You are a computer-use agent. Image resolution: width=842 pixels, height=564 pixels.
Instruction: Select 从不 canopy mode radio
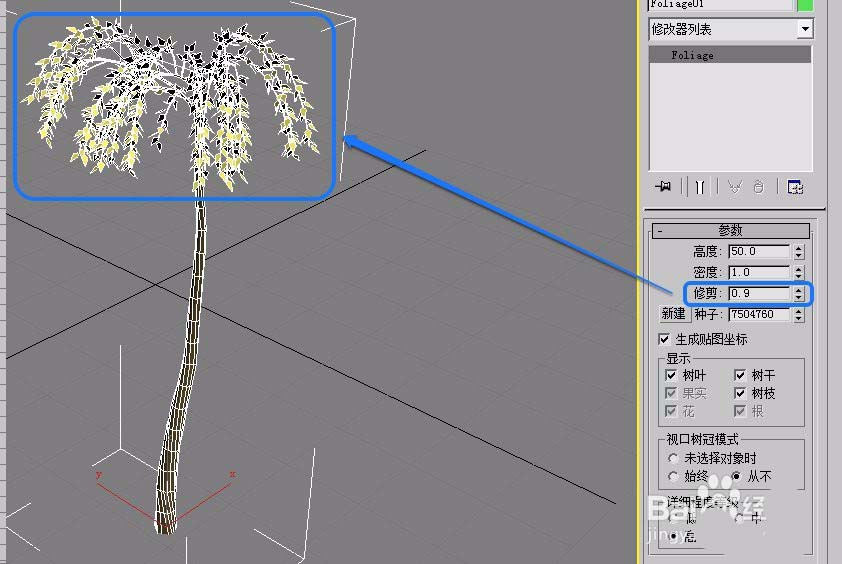(x=736, y=476)
